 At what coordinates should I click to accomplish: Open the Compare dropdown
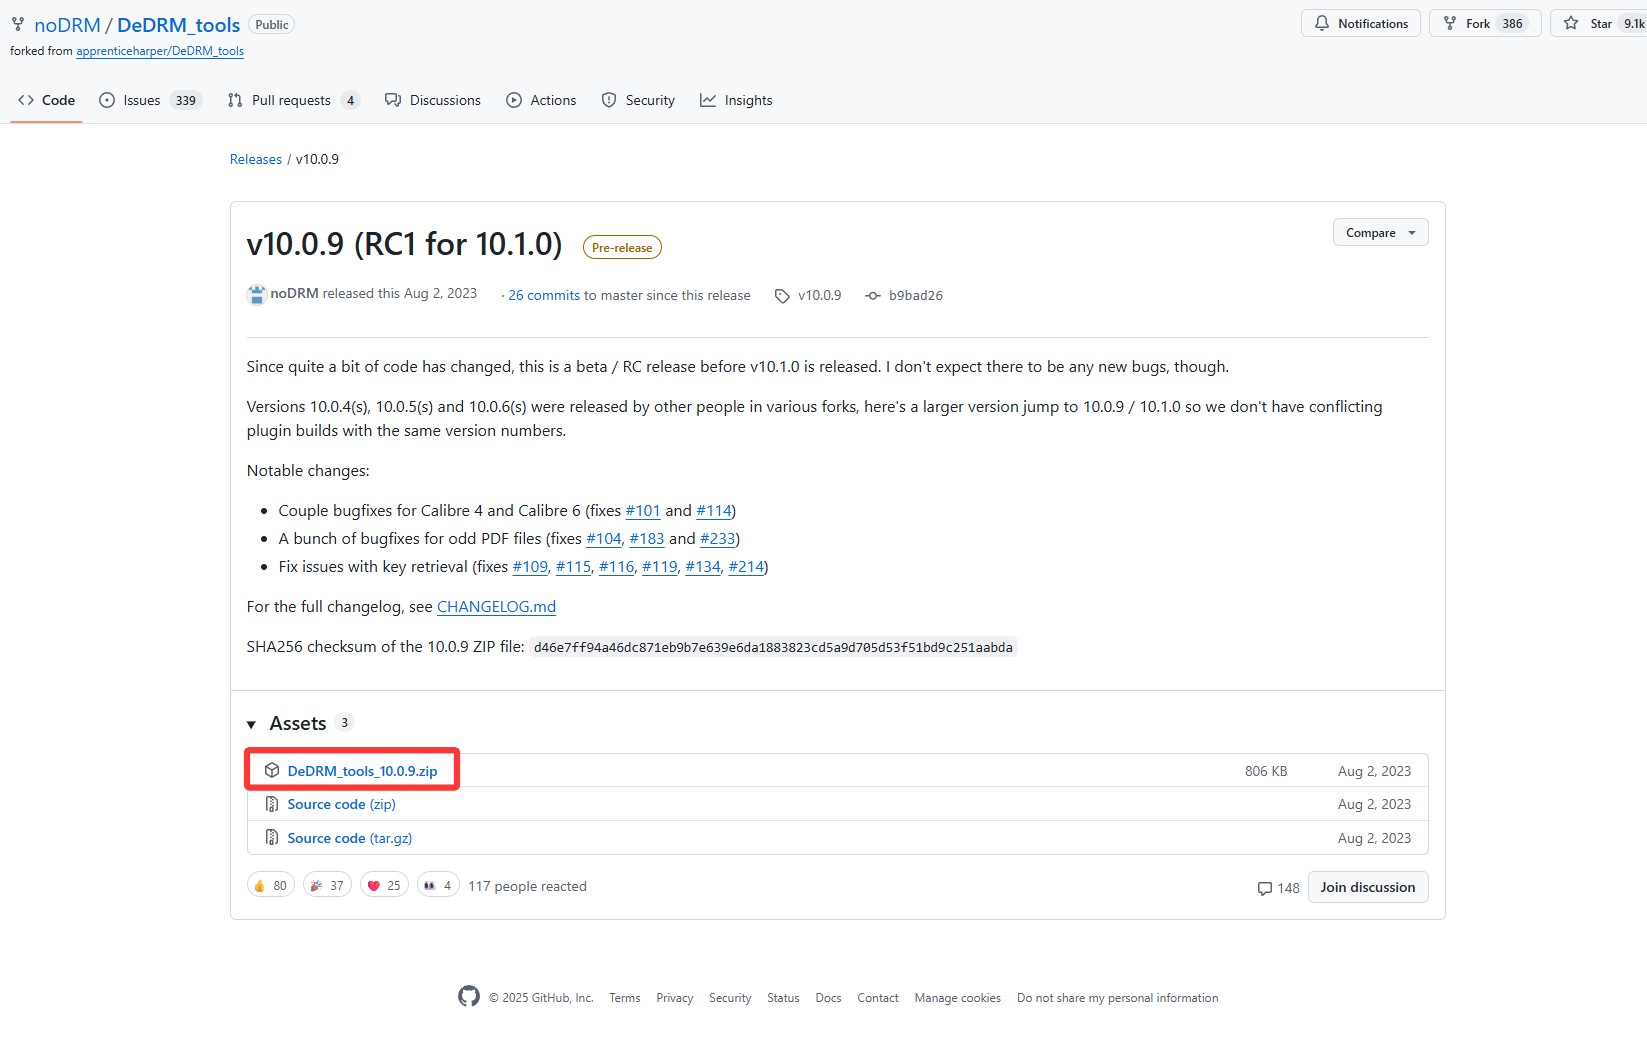point(1380,233)
